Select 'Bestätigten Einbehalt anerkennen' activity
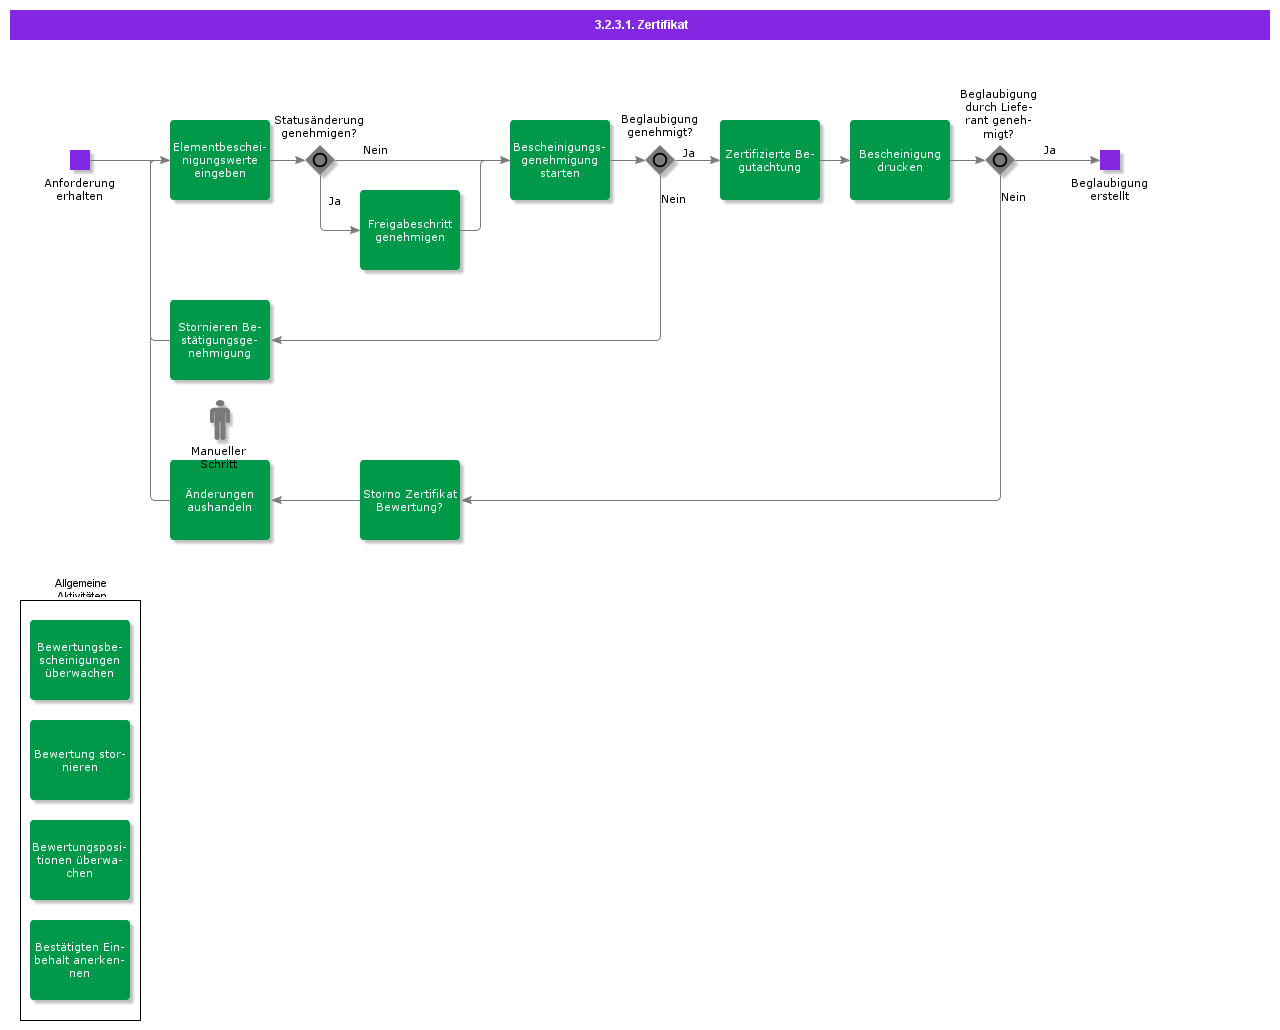Image resolution: width=1280 pixels, height=1030 pixels. click(80, 960)
